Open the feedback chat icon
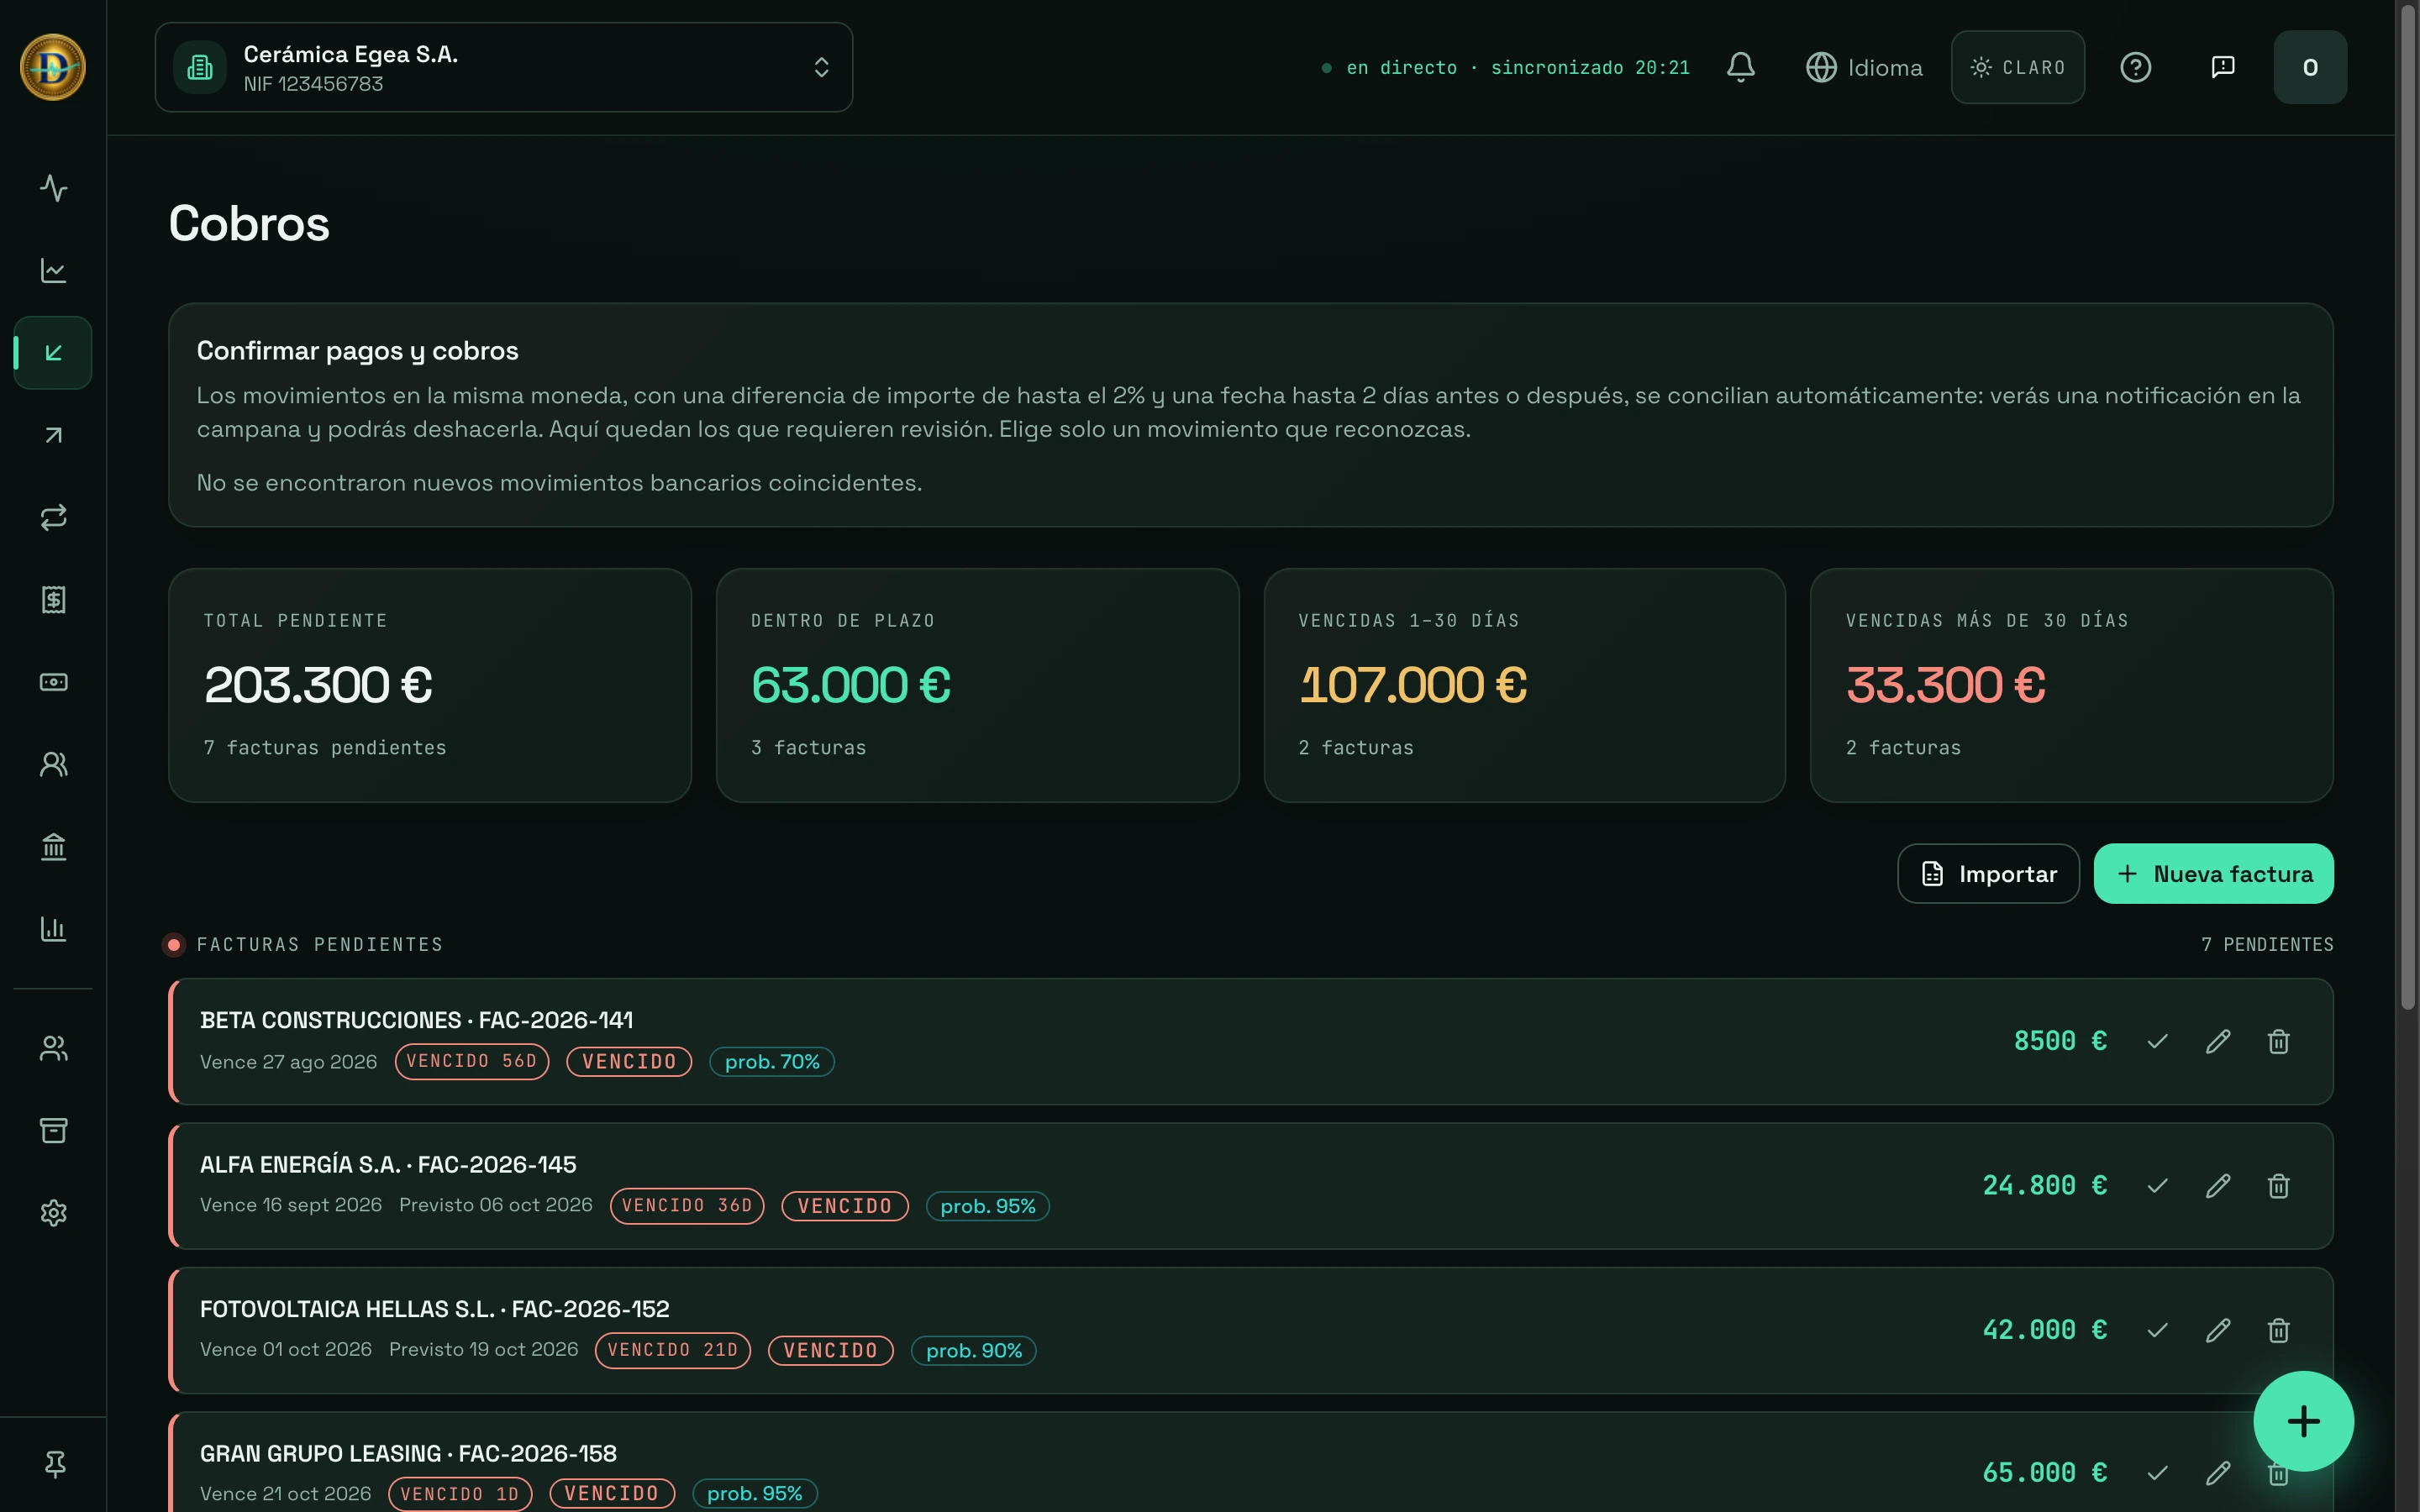 tap(2222, 67)
